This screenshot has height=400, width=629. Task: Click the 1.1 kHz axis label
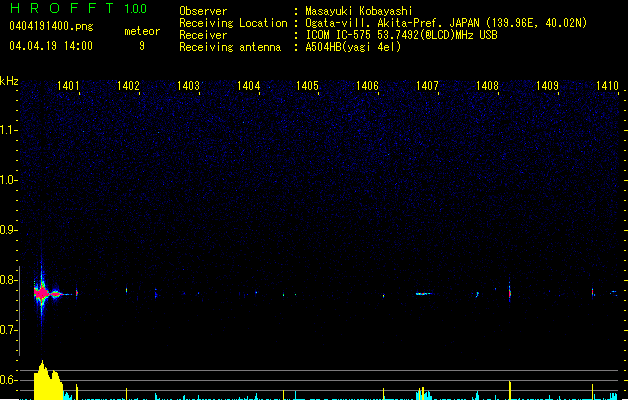[7, 130]
